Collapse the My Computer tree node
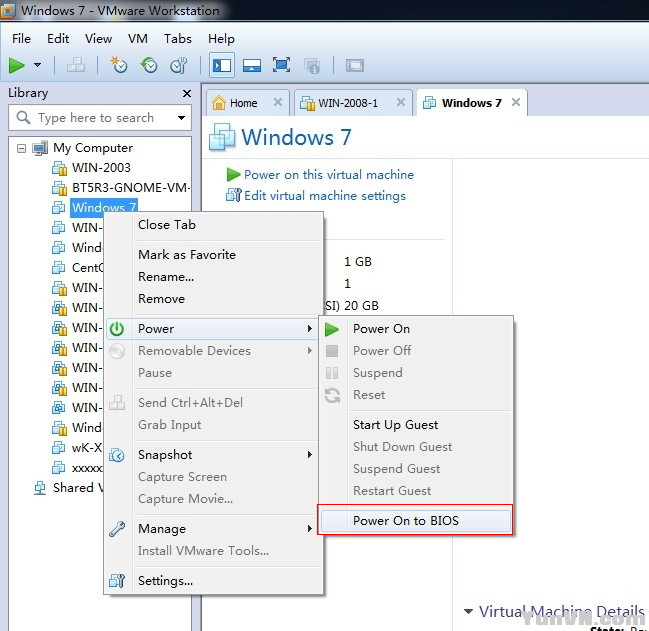The height and width of the screenshot is (631, 649). tap(21, 148)
